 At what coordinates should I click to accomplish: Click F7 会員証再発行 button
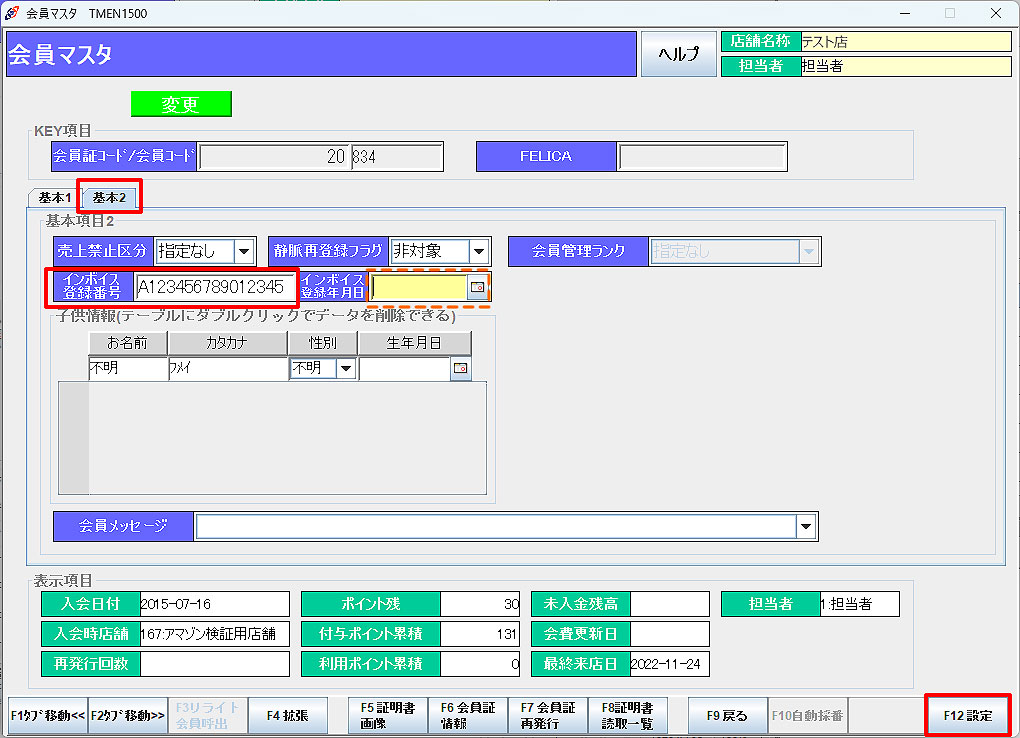548,715
